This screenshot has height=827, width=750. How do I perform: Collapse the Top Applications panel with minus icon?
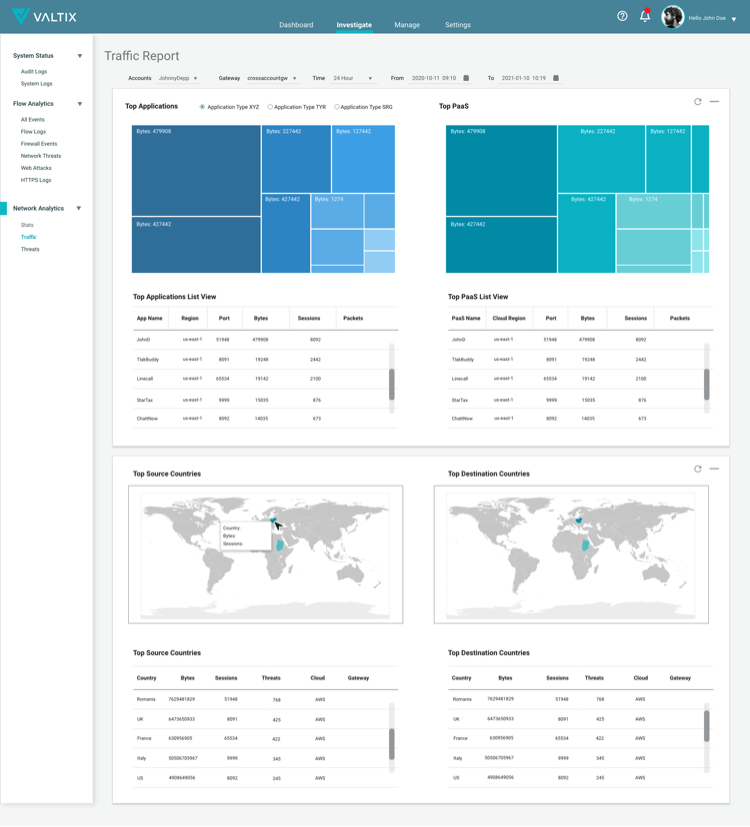coord(714,101)
